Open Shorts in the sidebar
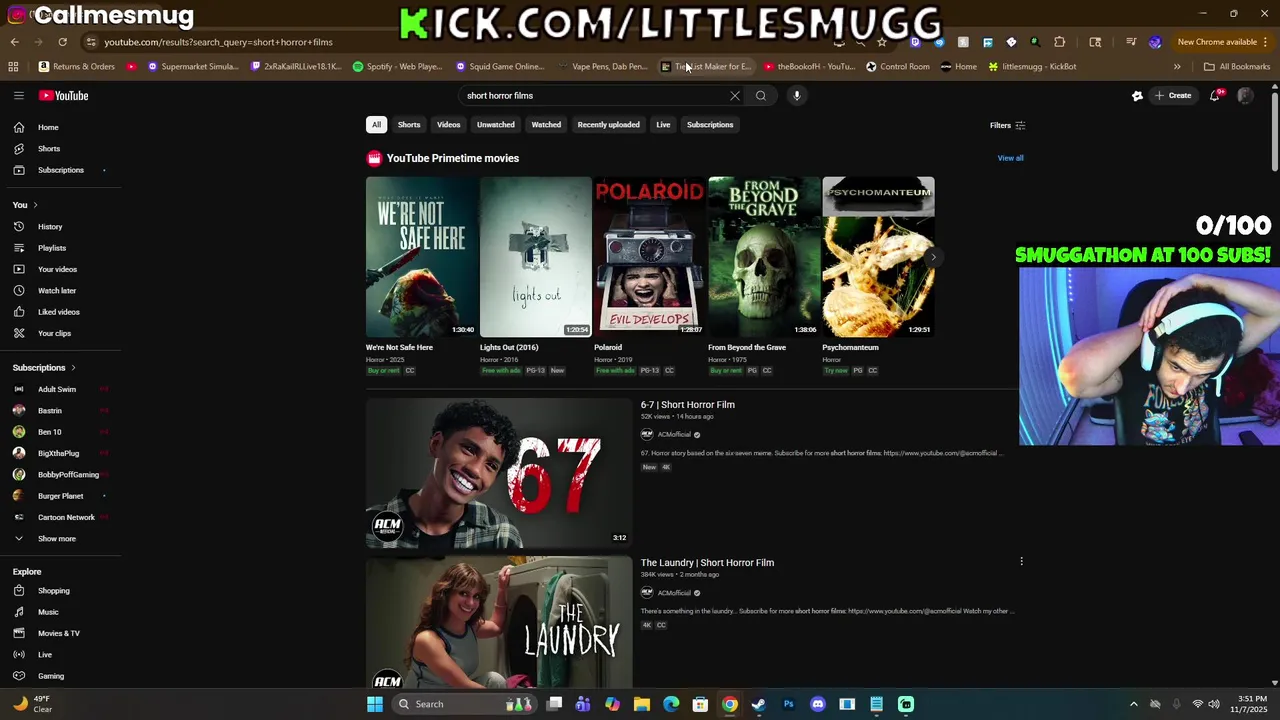The image size is (1280, 720). click(x=48, y=149)
